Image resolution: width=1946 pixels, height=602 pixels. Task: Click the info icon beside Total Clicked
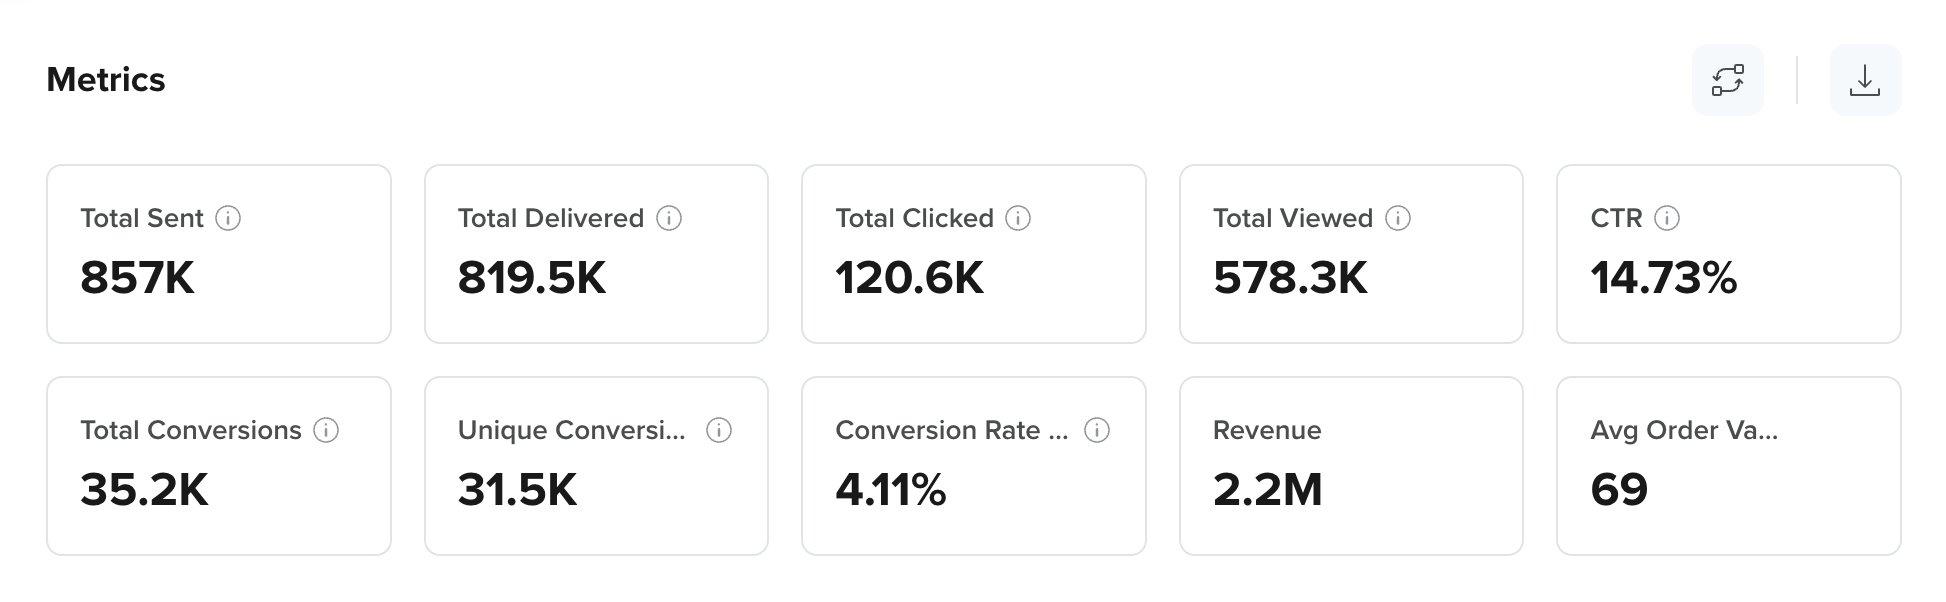pyautogui.click(x=1018, y=218)
